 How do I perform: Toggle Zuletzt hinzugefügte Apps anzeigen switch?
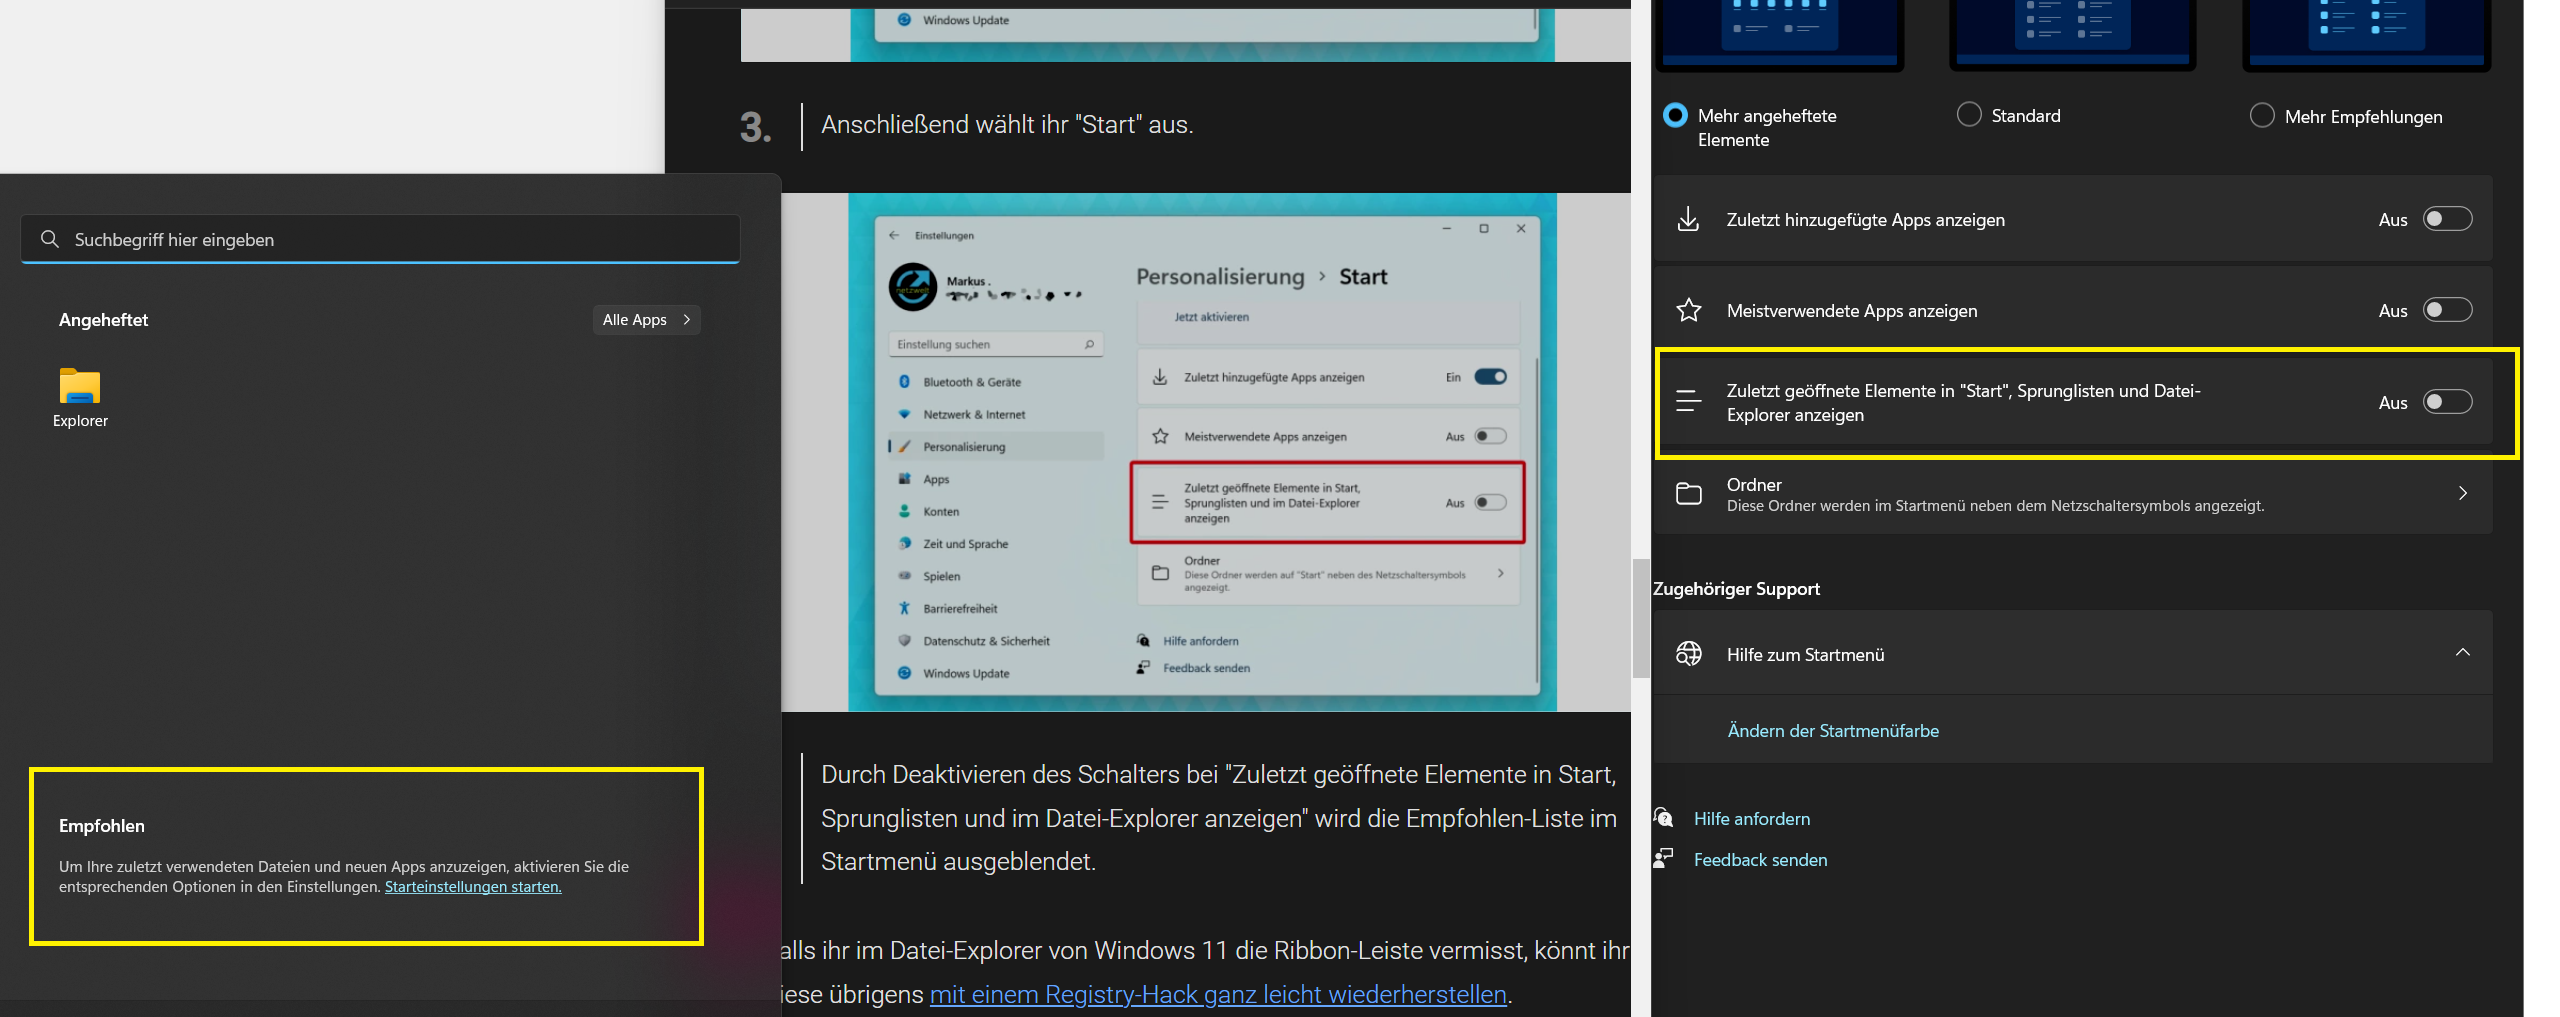(x=2447, y=219)
